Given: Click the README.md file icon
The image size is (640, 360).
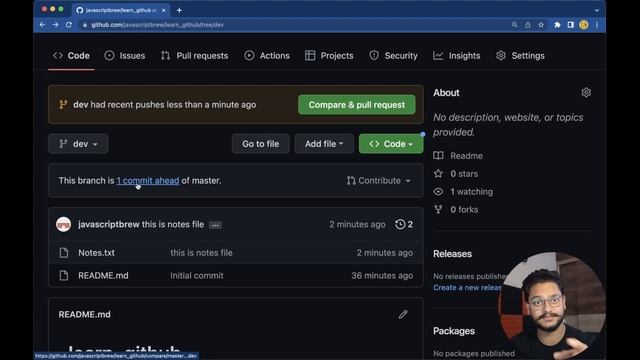Looking at the screenshot, I should point(64,276).
